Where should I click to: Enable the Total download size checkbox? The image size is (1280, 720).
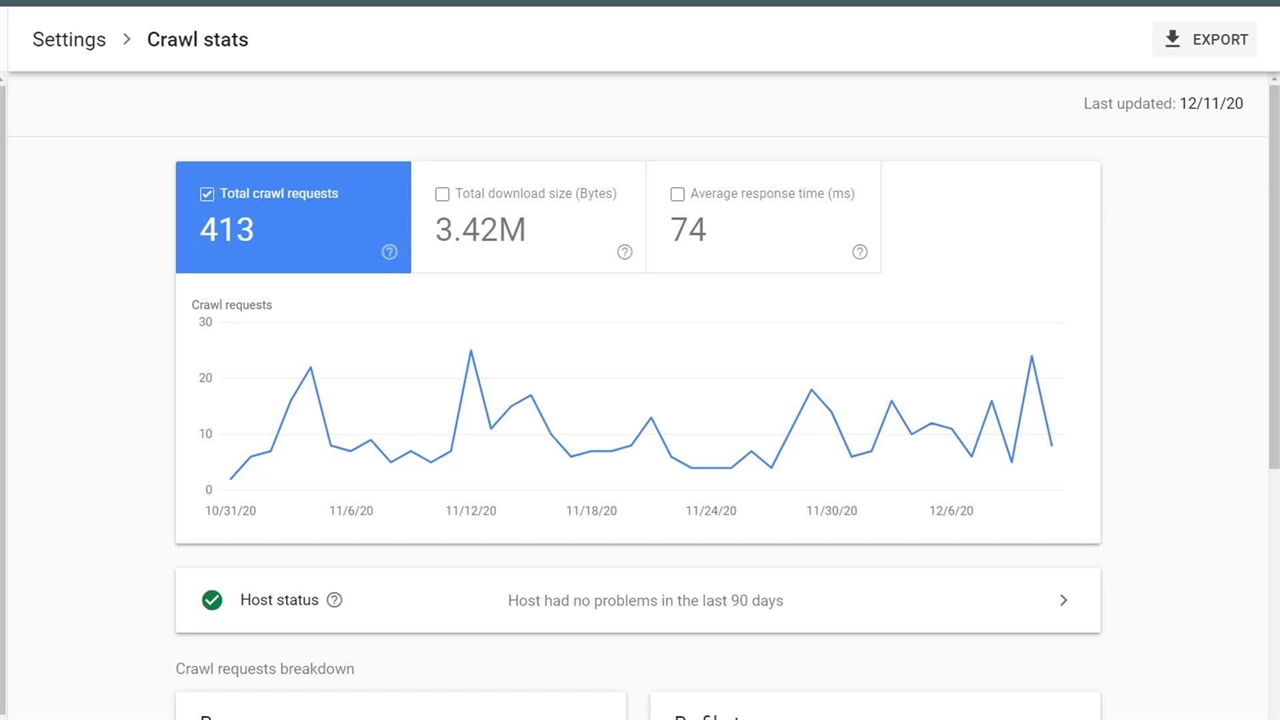tap(442, 194)
